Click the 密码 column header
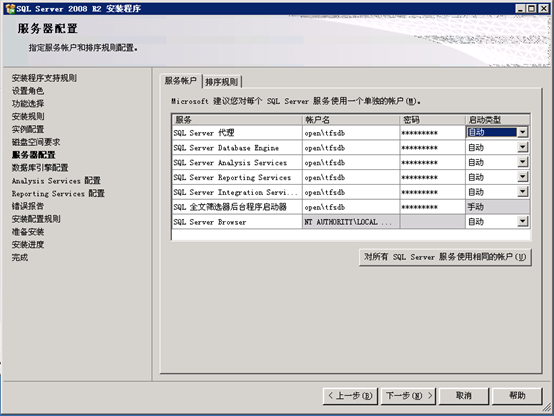This screenshot has width=554, height=416. pos(433,120)
